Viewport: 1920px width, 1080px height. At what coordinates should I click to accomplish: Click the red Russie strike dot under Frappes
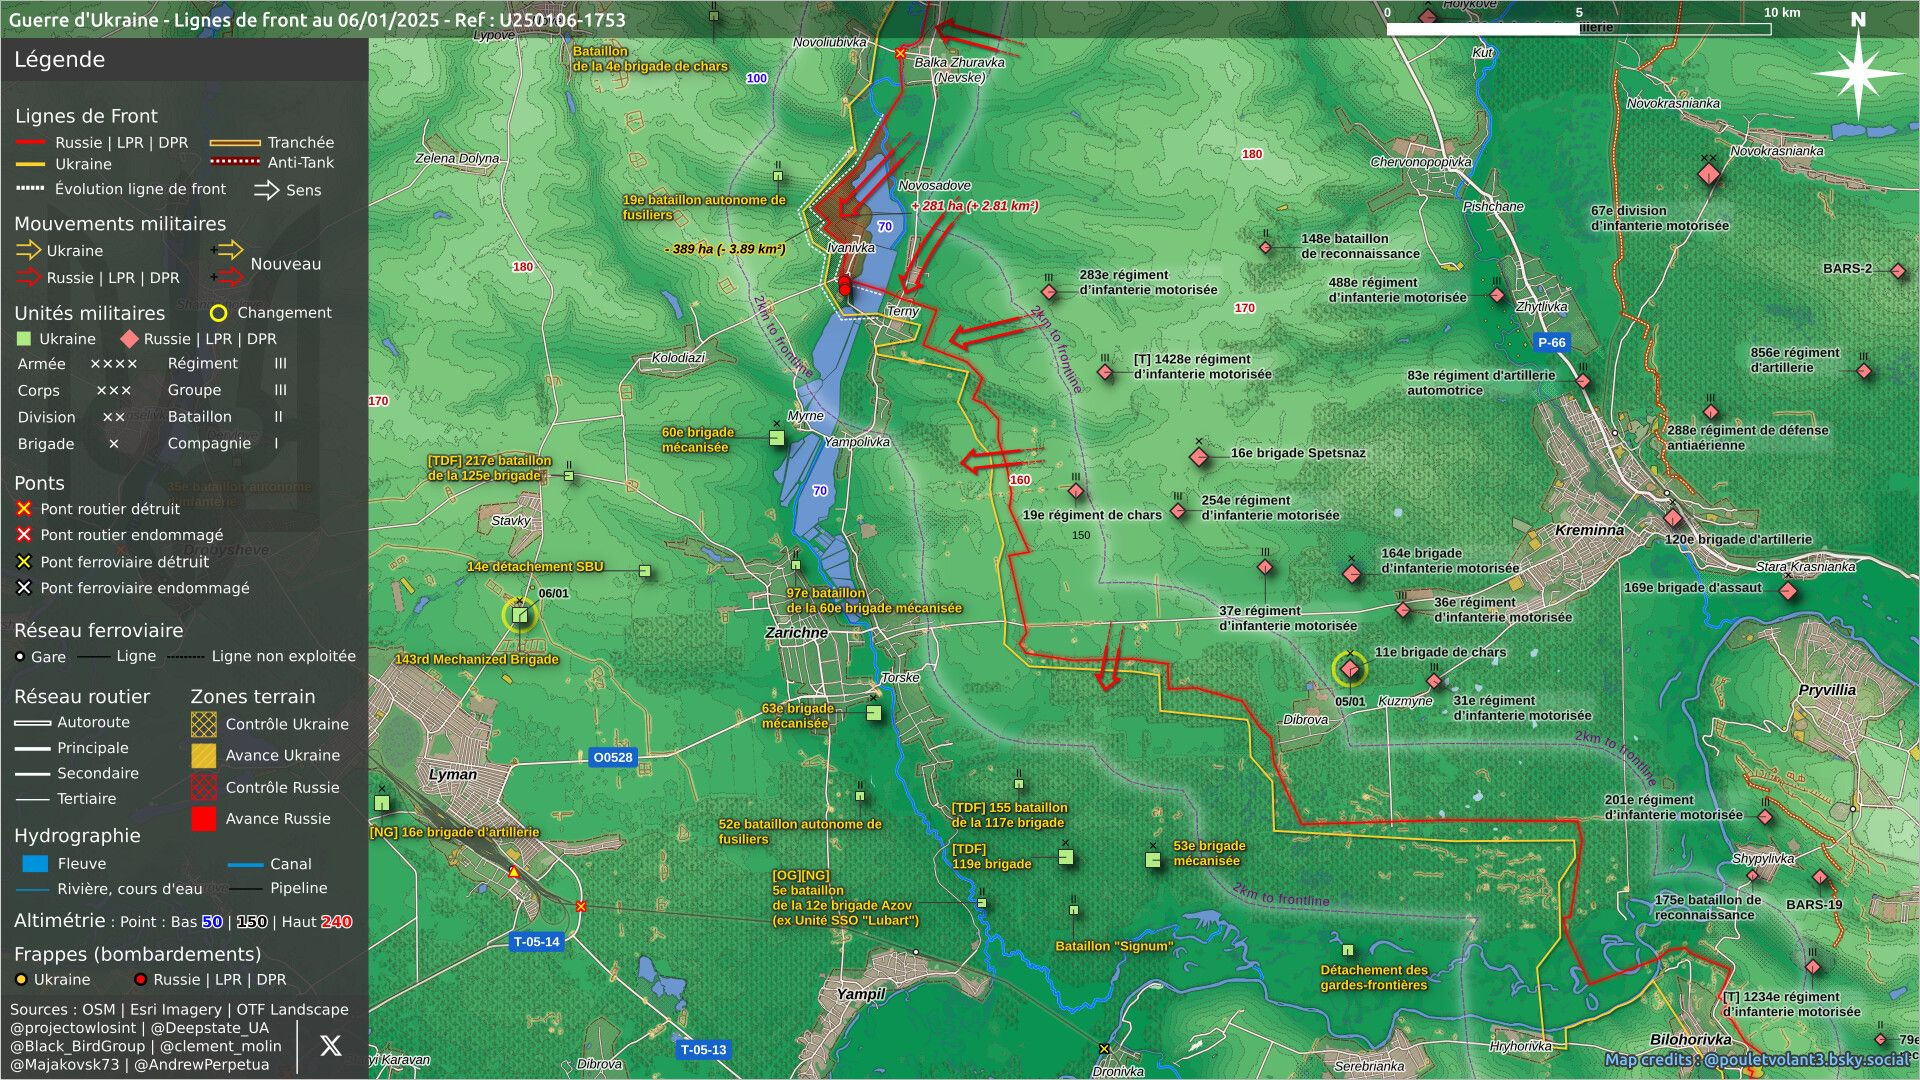pyautogui.click(x=140, y=980)
